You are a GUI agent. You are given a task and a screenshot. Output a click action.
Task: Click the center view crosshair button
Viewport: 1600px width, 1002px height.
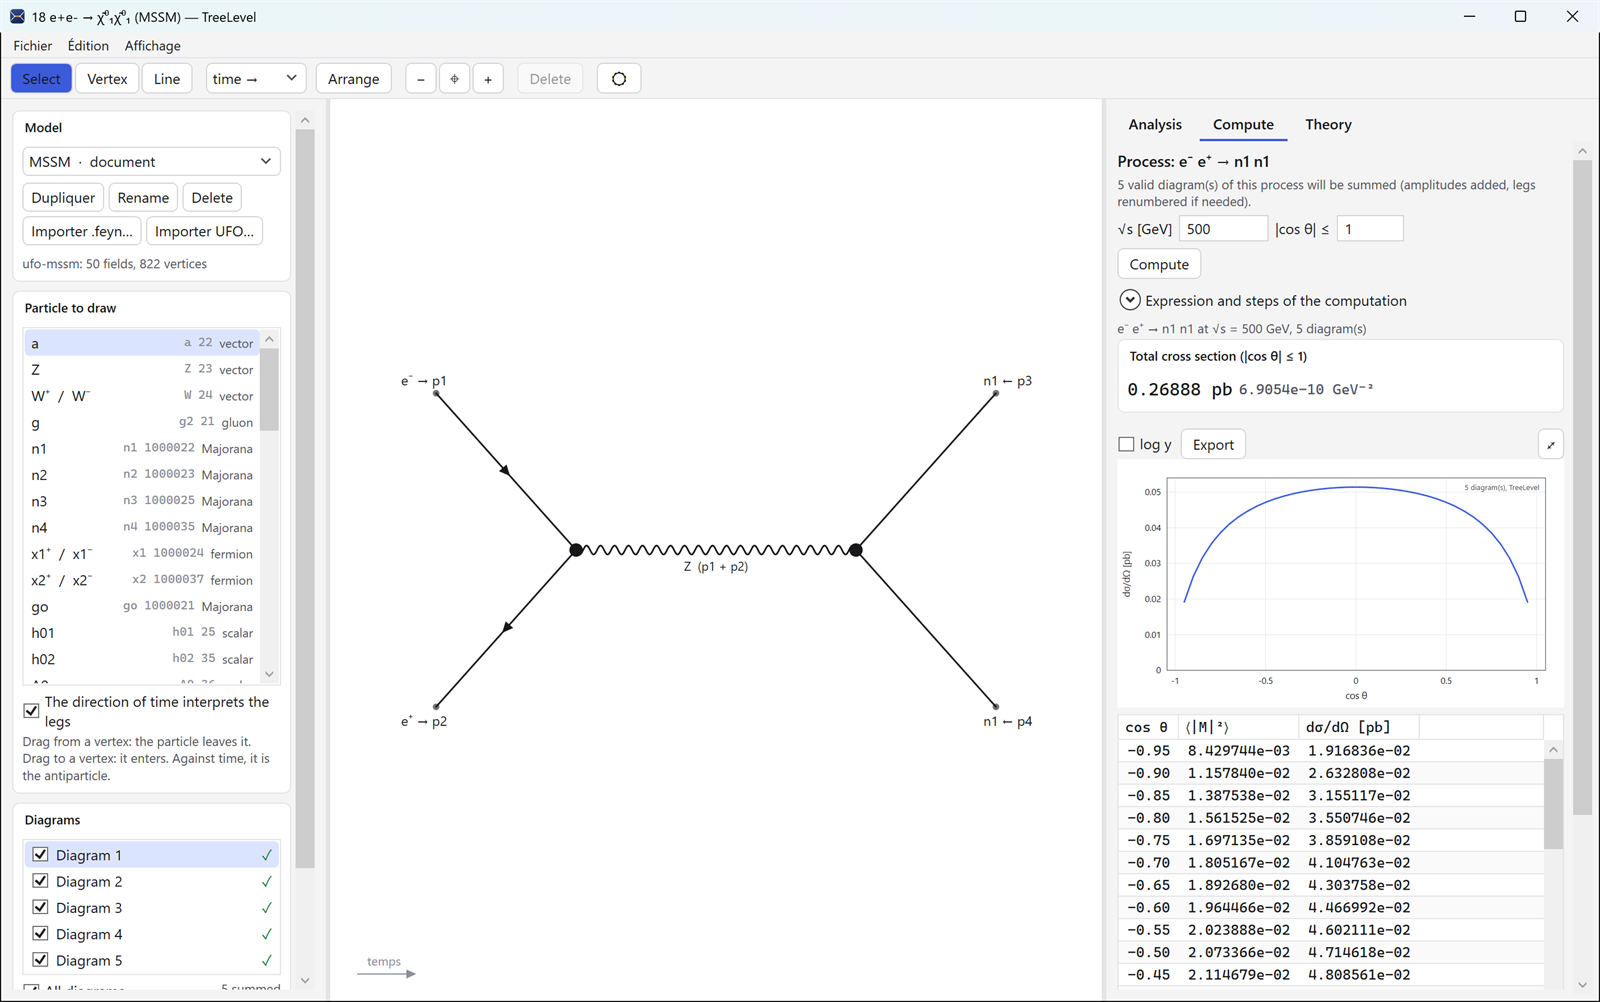click(x=454, y=79)
